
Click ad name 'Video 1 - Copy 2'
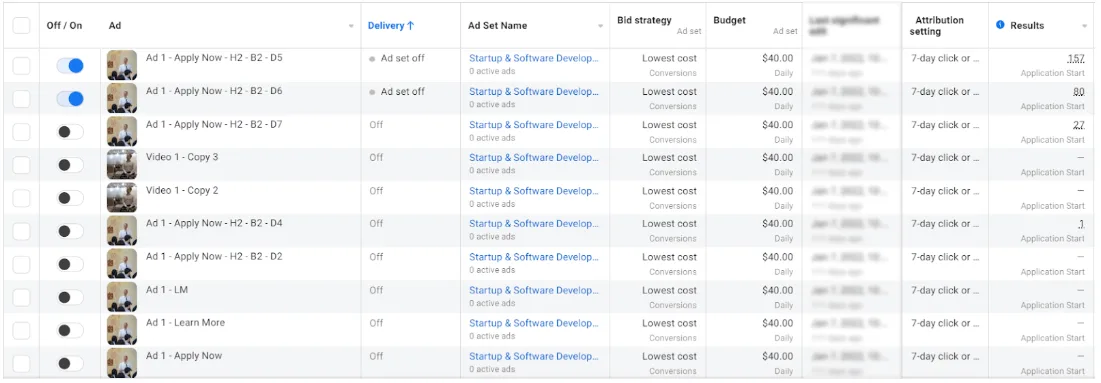[x=182, y=190]
